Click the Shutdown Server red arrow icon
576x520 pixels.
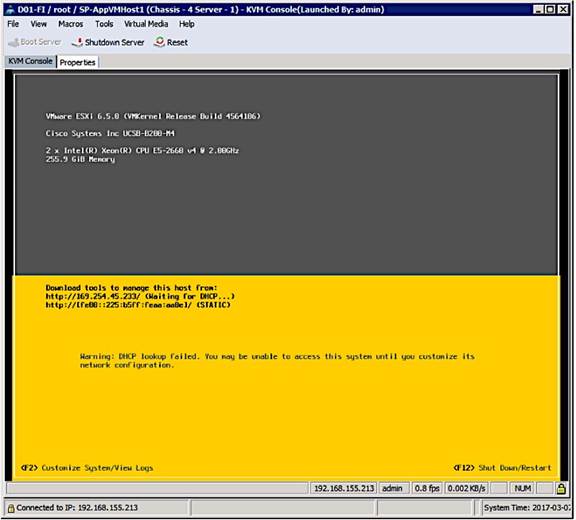[x=77, y=42]
